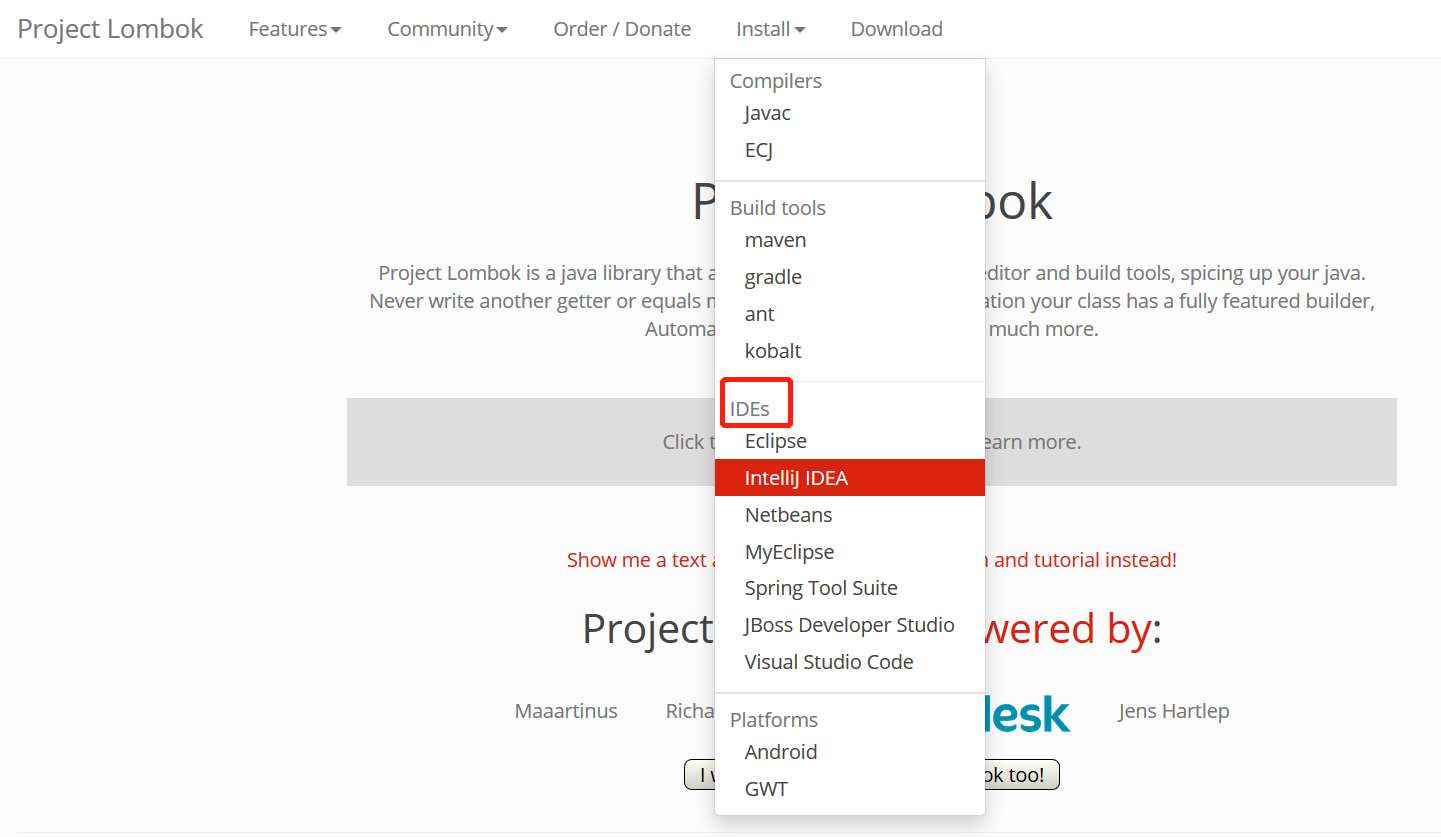Choose maven under Build tools

point(775,240)
